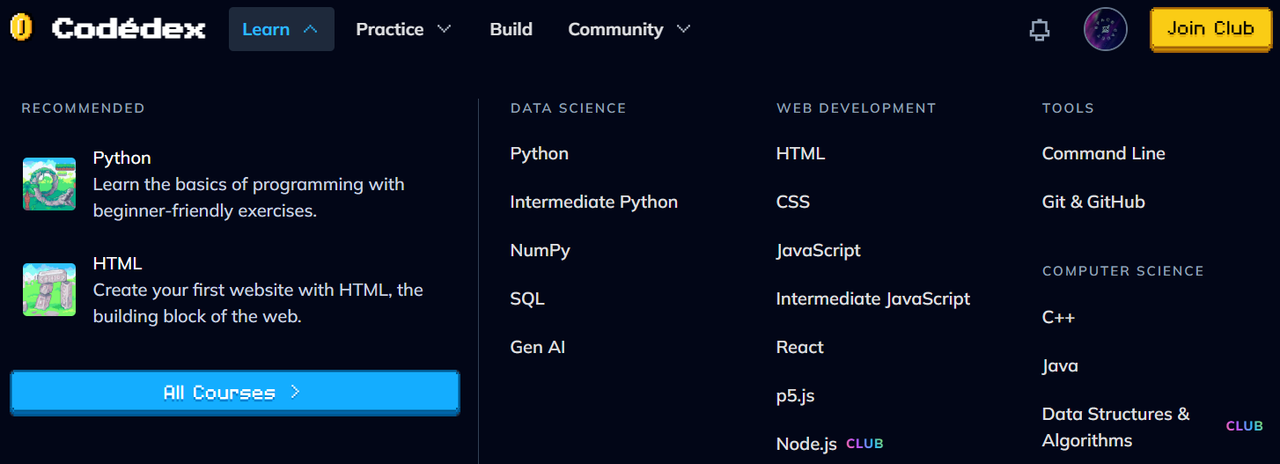The height and width of the screenshot is (464, 1280).
Task: Click the TOOLS section heading
Action: pos(1068,108)
